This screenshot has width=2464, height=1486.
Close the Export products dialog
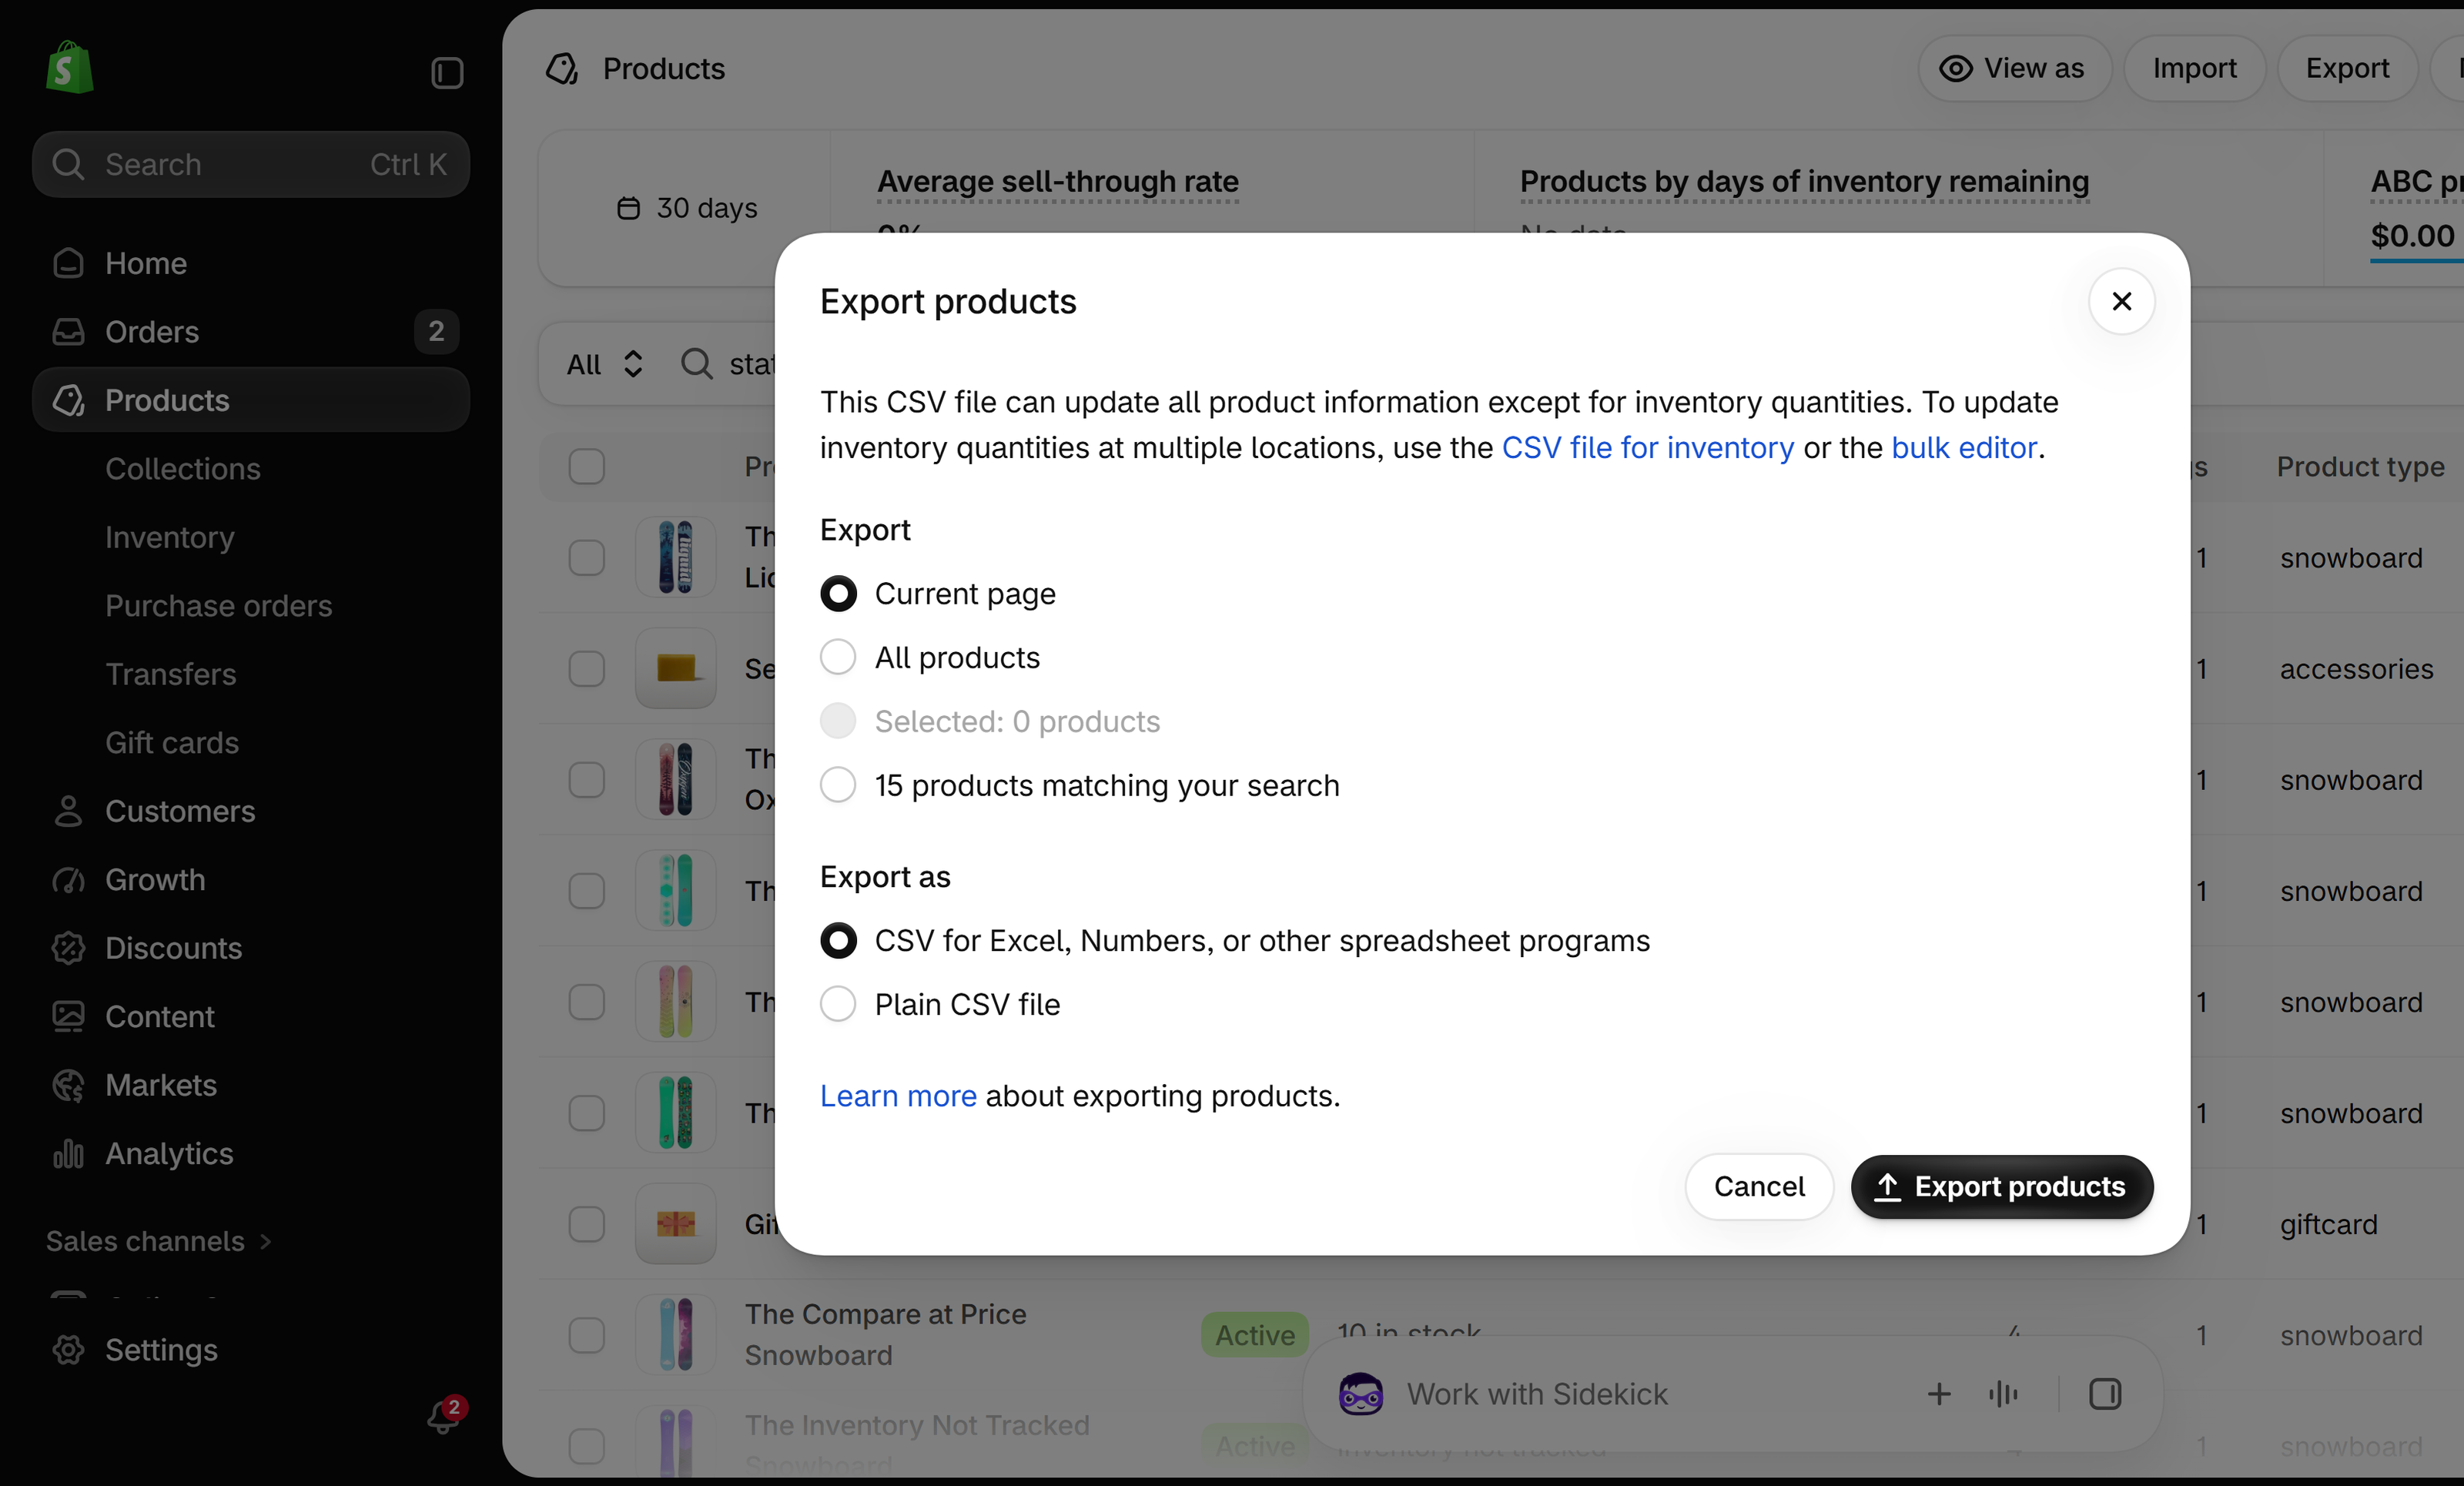[2121, 301]
